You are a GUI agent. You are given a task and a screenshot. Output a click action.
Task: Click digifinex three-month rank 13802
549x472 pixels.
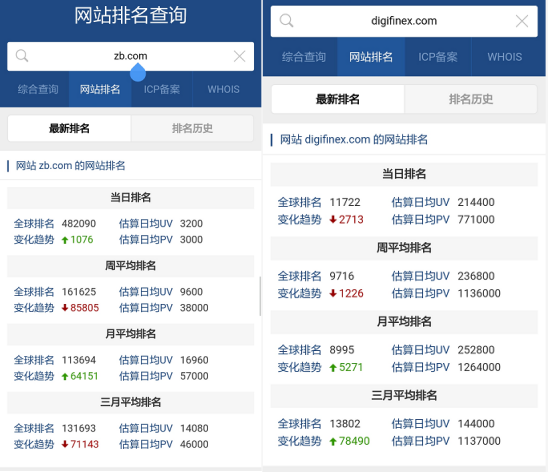click(x=345, y=424)
